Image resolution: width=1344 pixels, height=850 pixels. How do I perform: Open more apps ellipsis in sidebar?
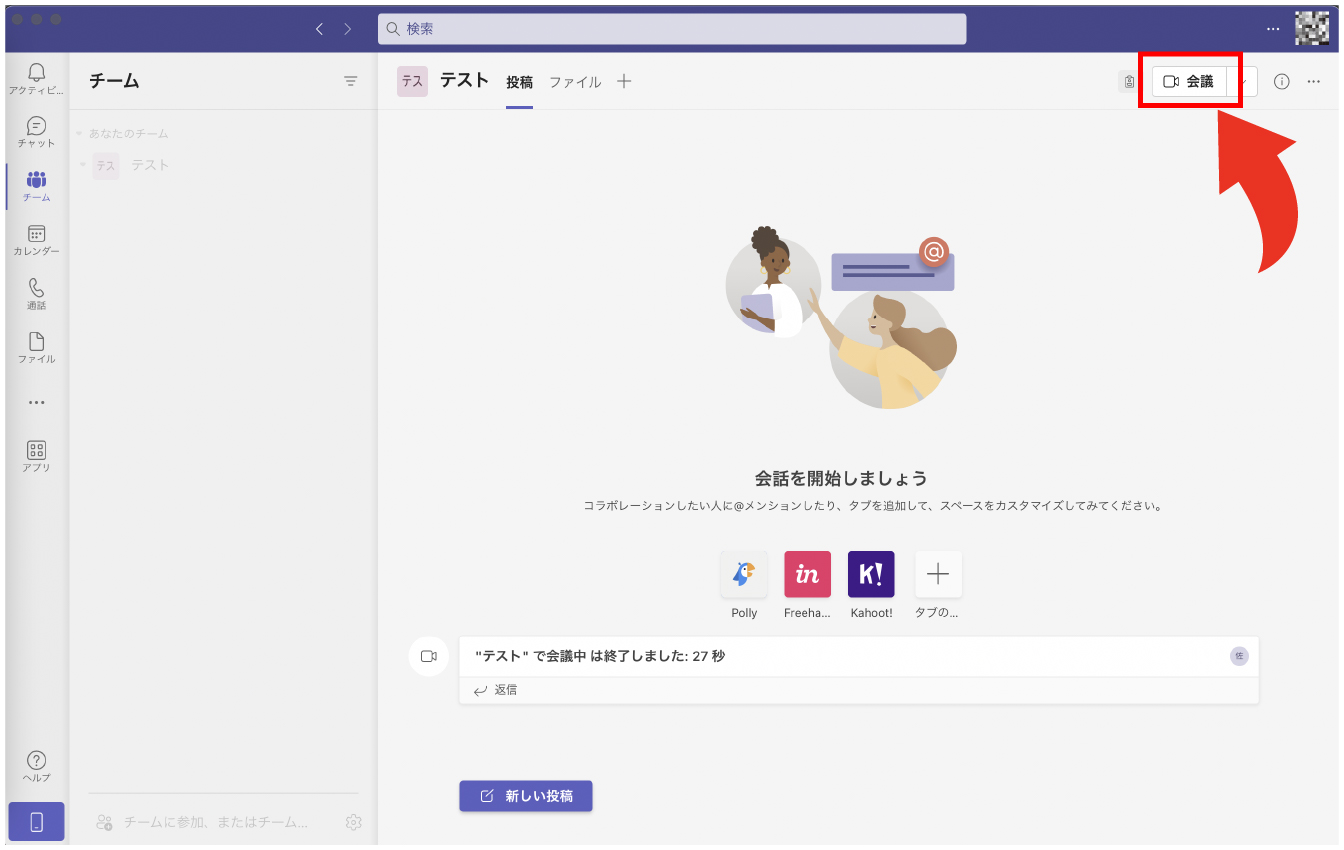click(x=36, y=403)
